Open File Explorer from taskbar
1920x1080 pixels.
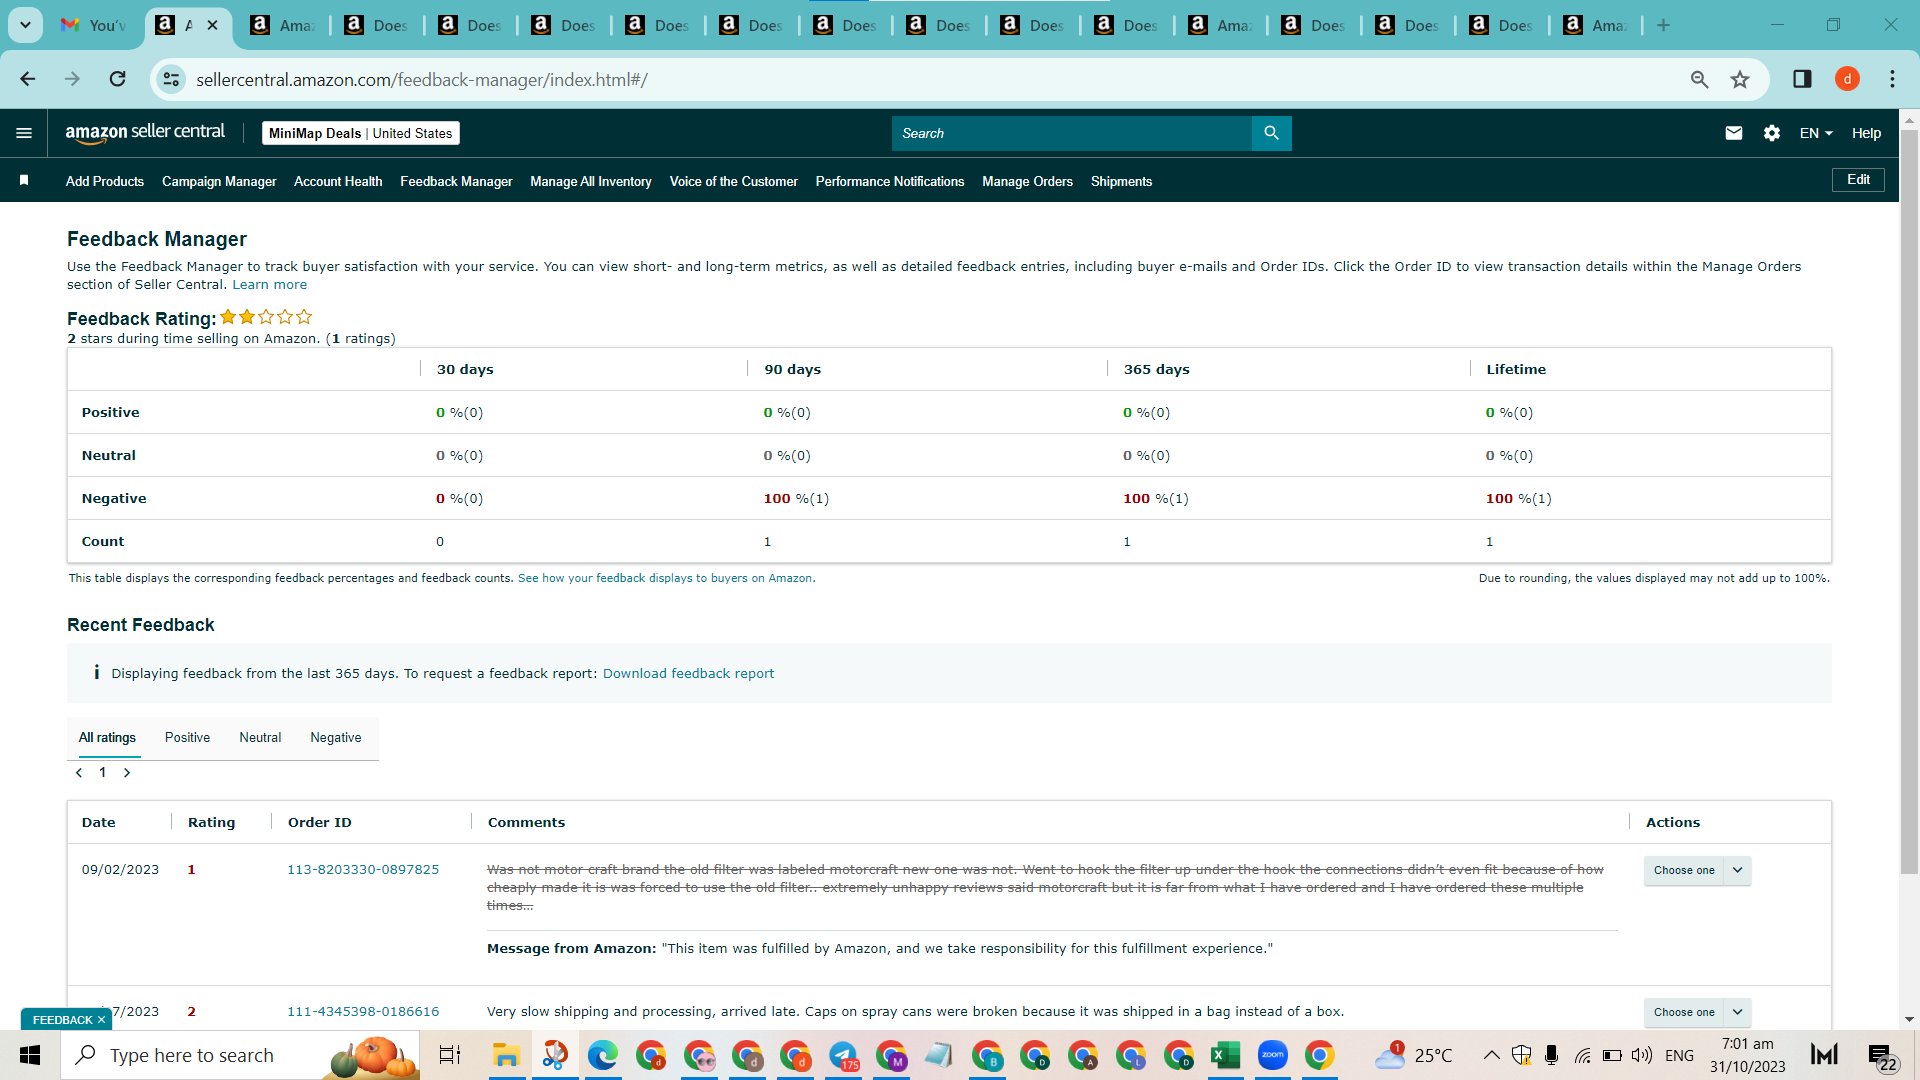coord(506,1055)
